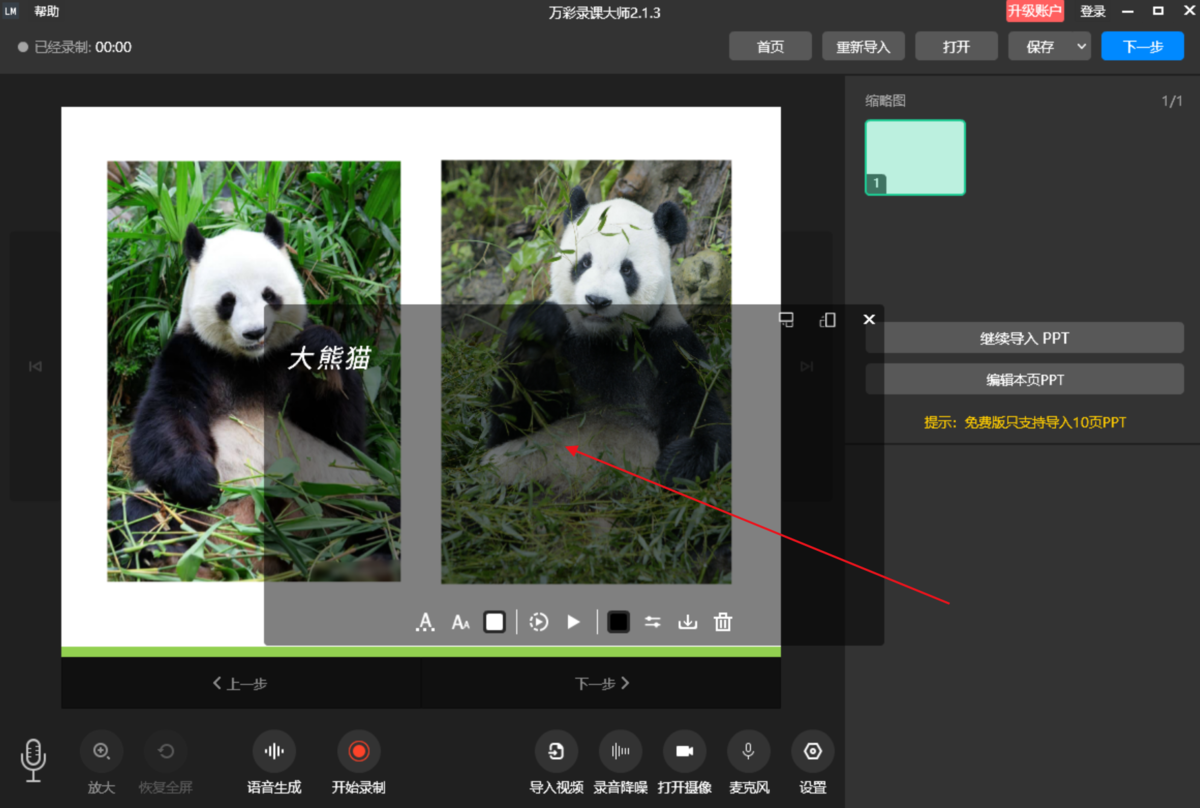
Task: Toggle the 打开摄像 camera button
Action: tap(684, 752)
